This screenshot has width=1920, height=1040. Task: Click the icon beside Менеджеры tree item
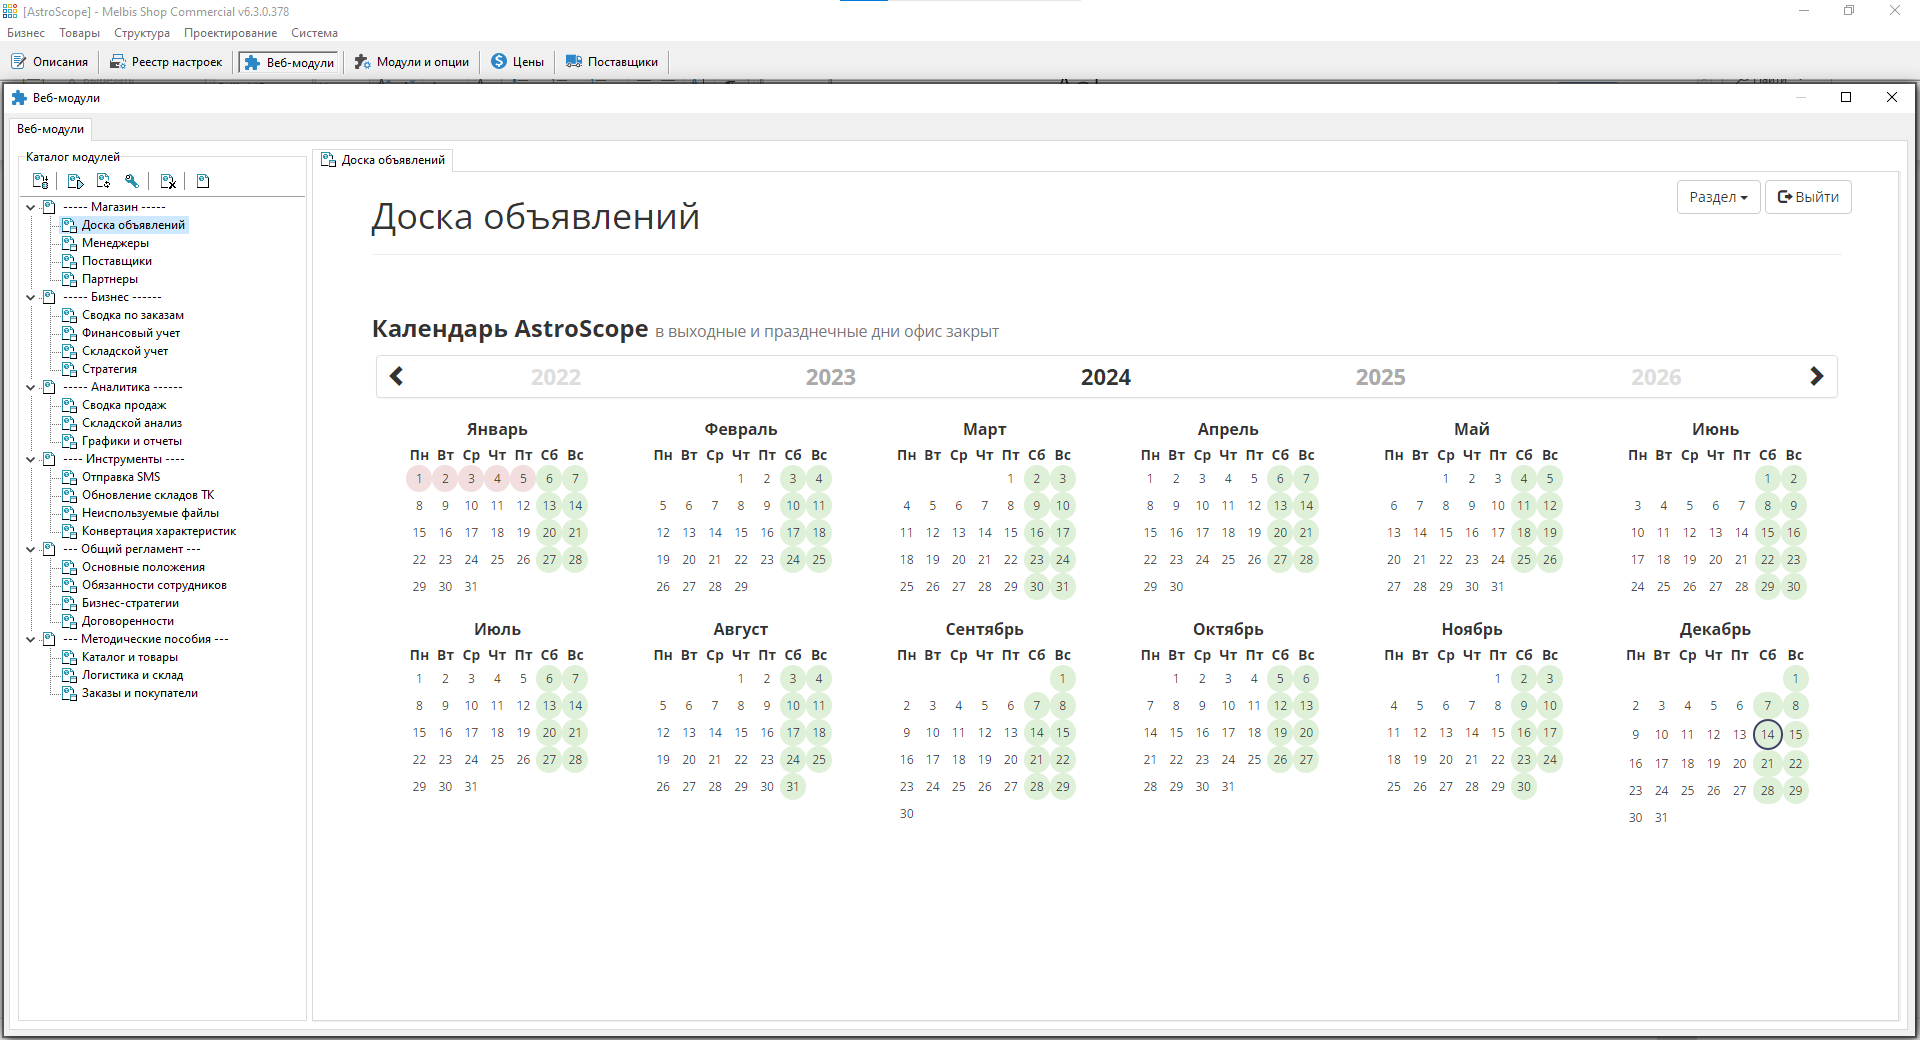click(x=69, y=243)
